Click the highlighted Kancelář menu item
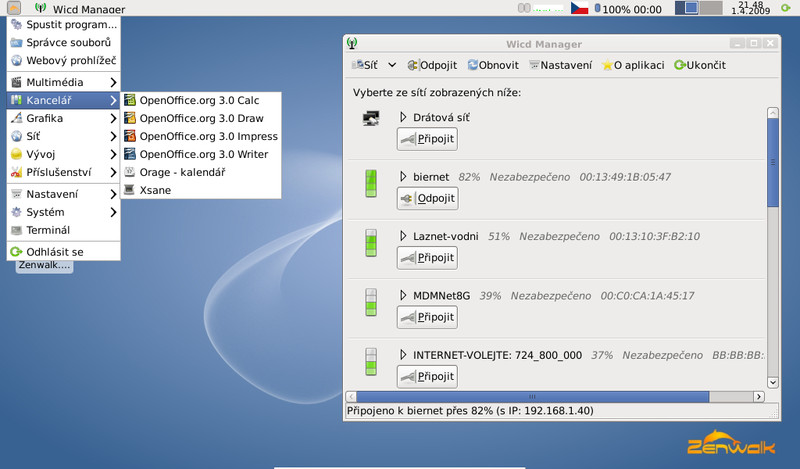 click(64, 100)
